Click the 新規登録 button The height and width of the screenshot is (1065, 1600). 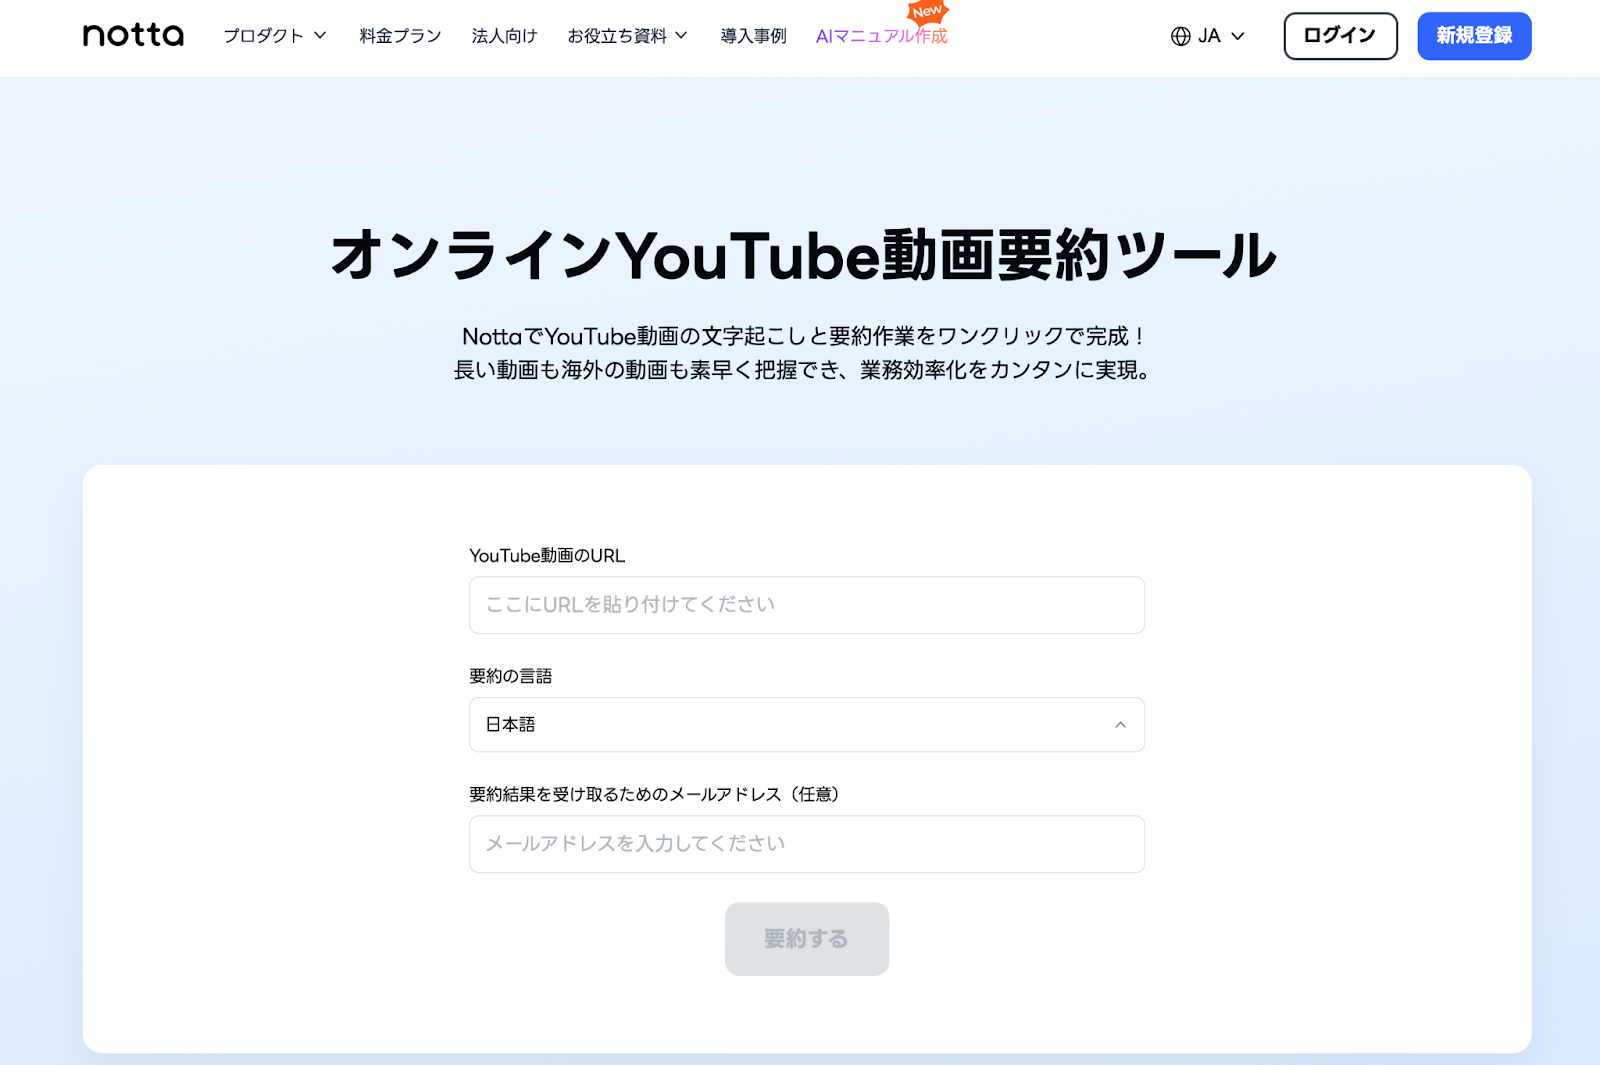[x=1474, y=36]
